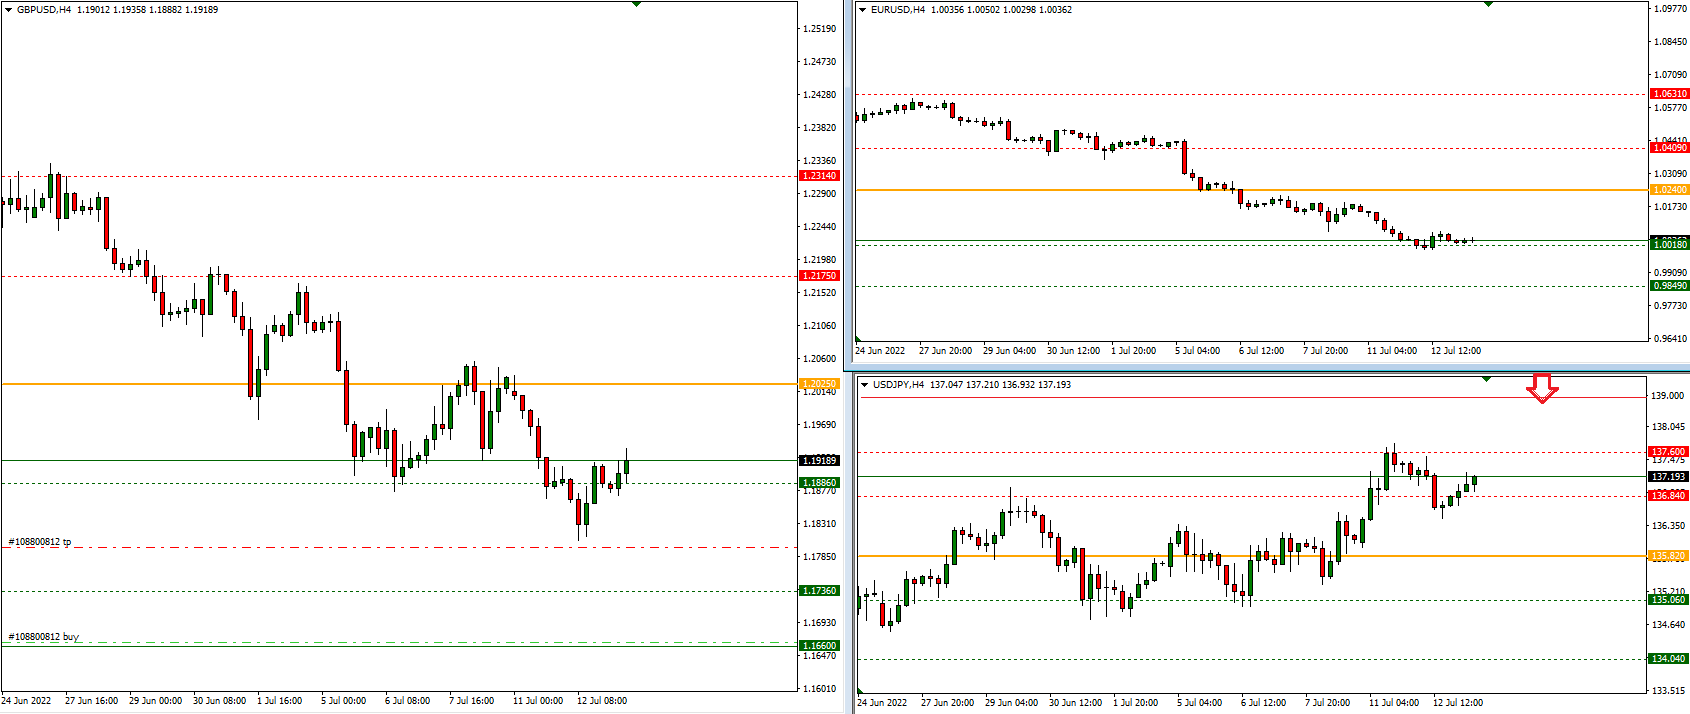Image resolution: width=1690 pixels, height=714 pixels.
Task: Click the 1.25190 price on GBPUSD scale
Action: (820, 29)
